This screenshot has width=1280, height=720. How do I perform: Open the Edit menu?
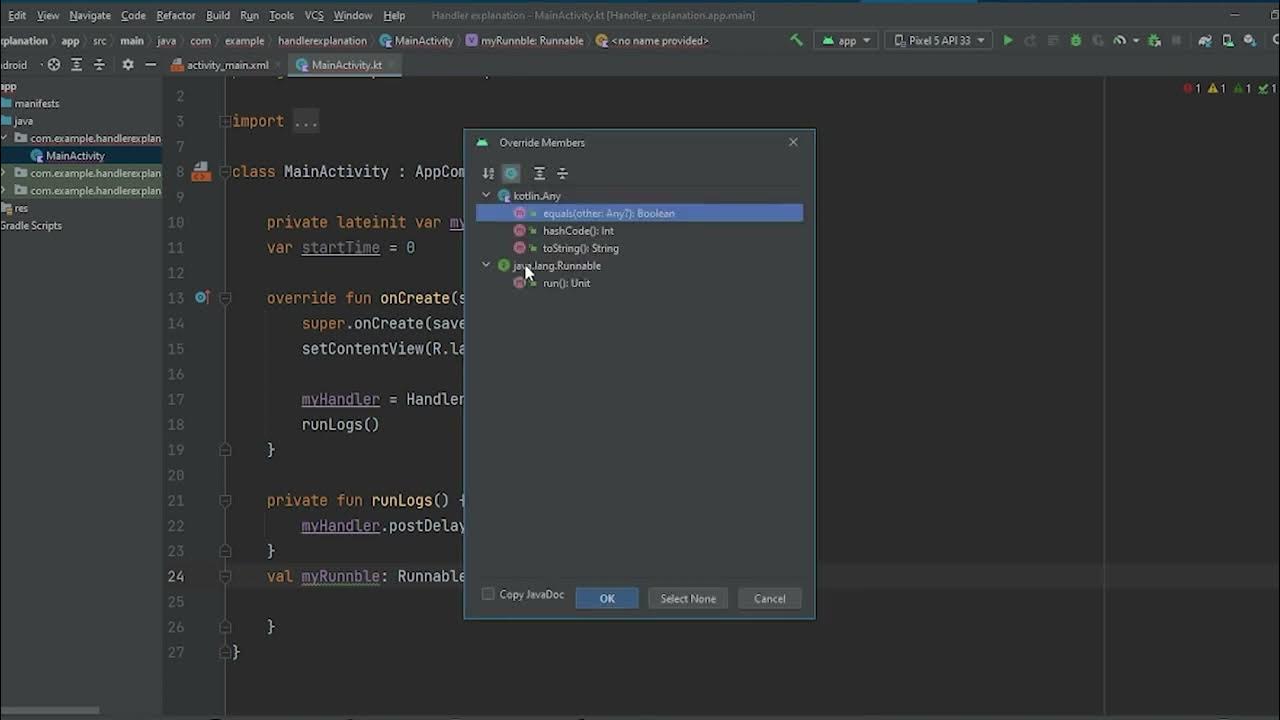[17, 15]
